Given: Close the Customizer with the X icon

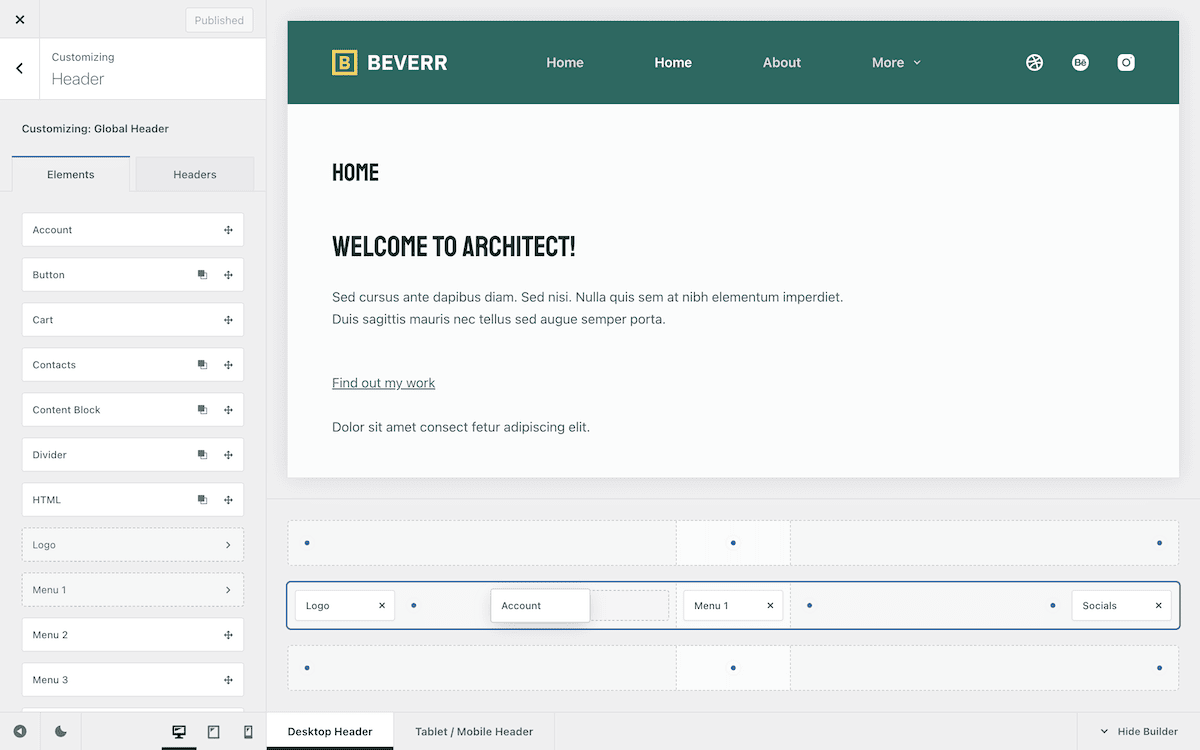Looking at the screenshot, I should (20, 20).
